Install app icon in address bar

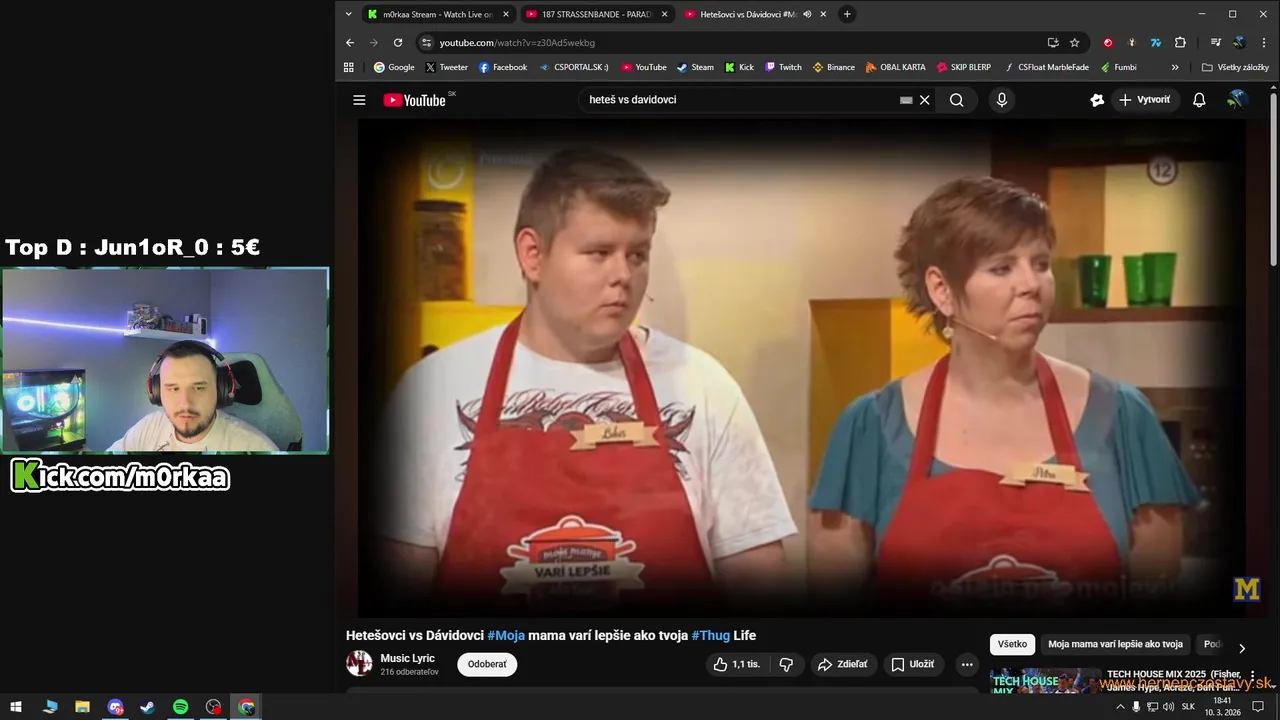pos(1053,43)
